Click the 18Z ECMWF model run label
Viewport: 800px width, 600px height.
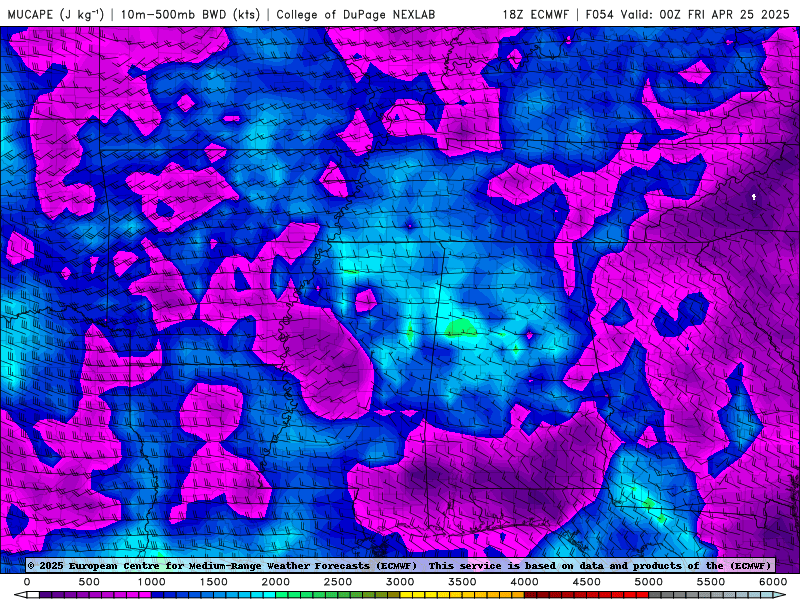(535, 14)
